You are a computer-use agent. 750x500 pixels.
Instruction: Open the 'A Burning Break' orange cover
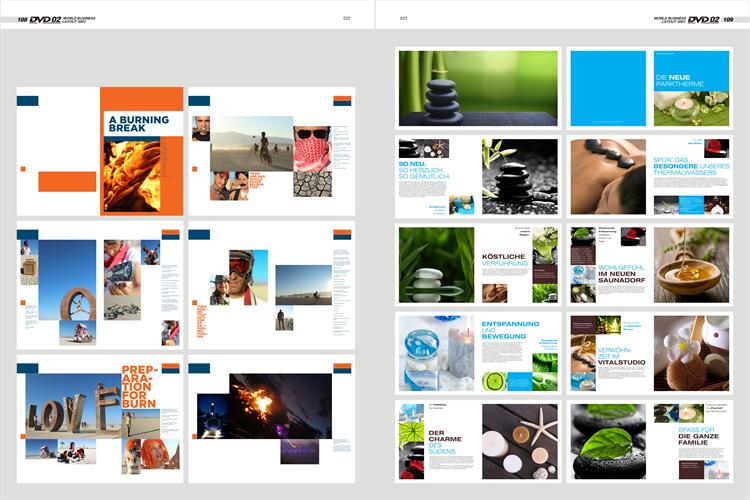142,150
